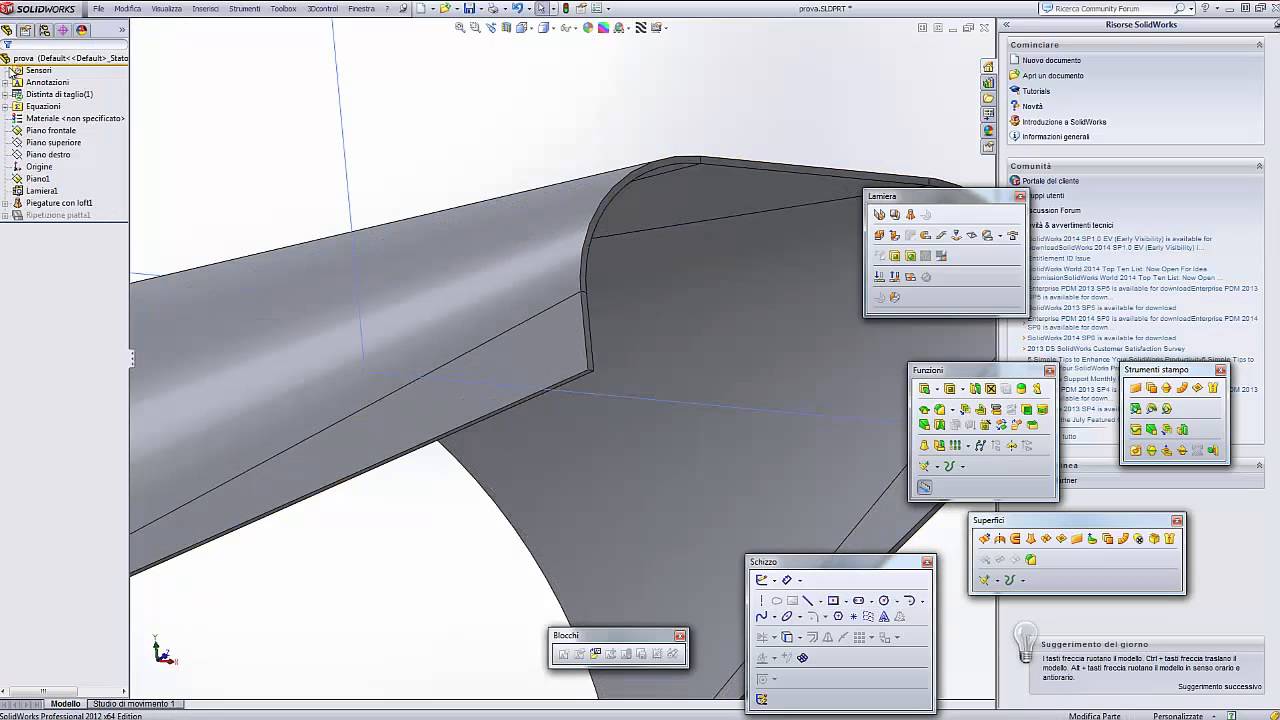This screenshot has height=720, width=1280.
Task: Collapse the Cominciare section
Action: pos(1260,45)
